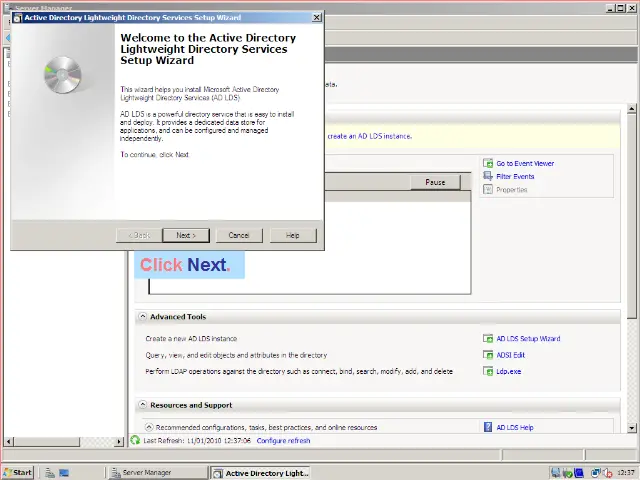Image resolution: width=640 pixels, height=480 pixels.
Task: Click the Last Refresh timestamp text
Action: click(197, 441)
